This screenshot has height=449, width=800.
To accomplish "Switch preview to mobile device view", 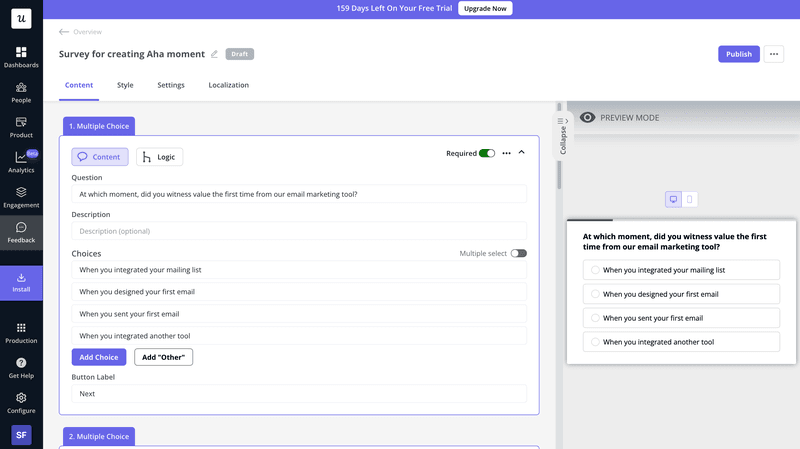I will [x=689, y=199].
